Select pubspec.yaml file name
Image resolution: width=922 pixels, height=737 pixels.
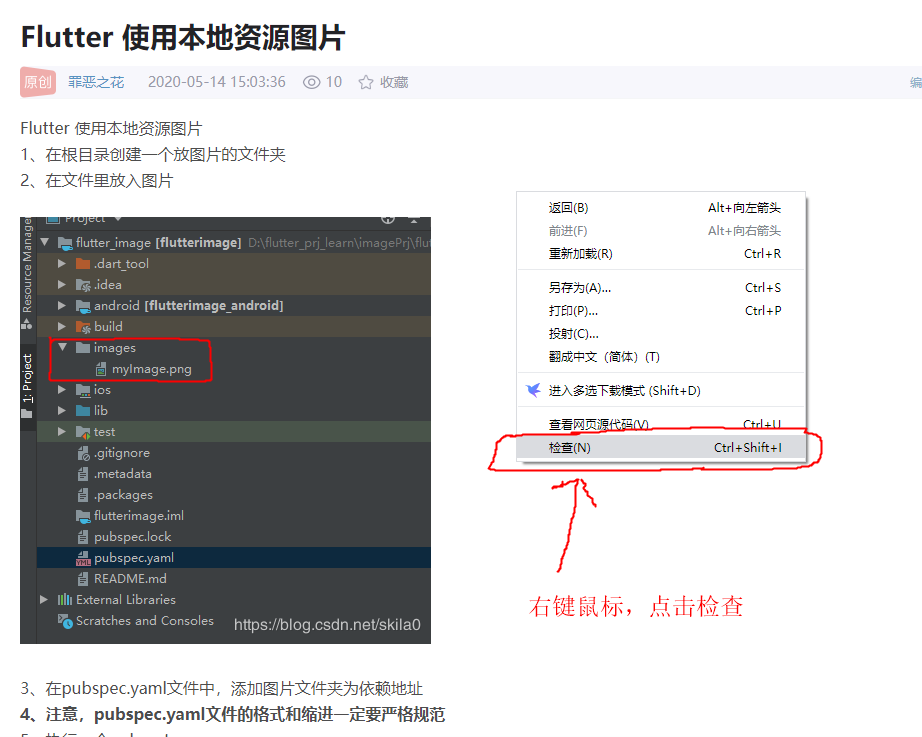click(134, 558)
